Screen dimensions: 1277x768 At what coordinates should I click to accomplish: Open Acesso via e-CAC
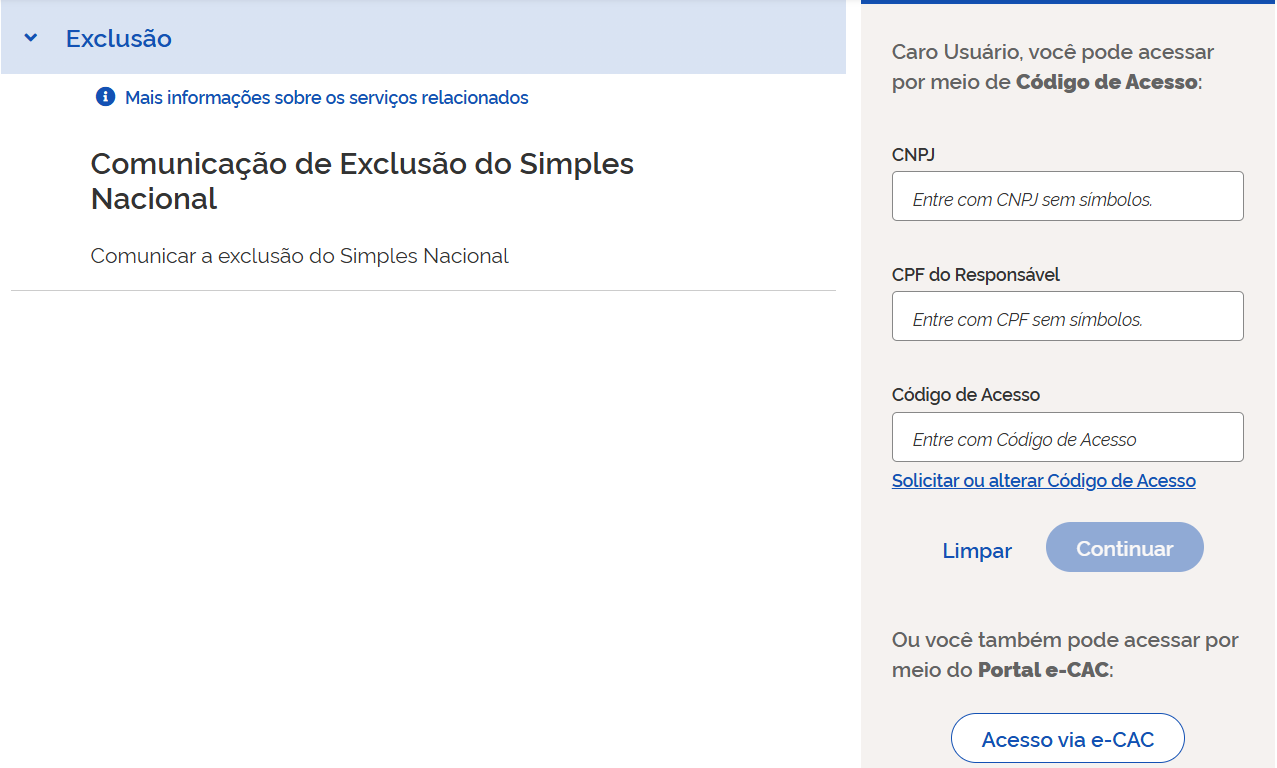pyautogui.click(x=1067, y=739)
